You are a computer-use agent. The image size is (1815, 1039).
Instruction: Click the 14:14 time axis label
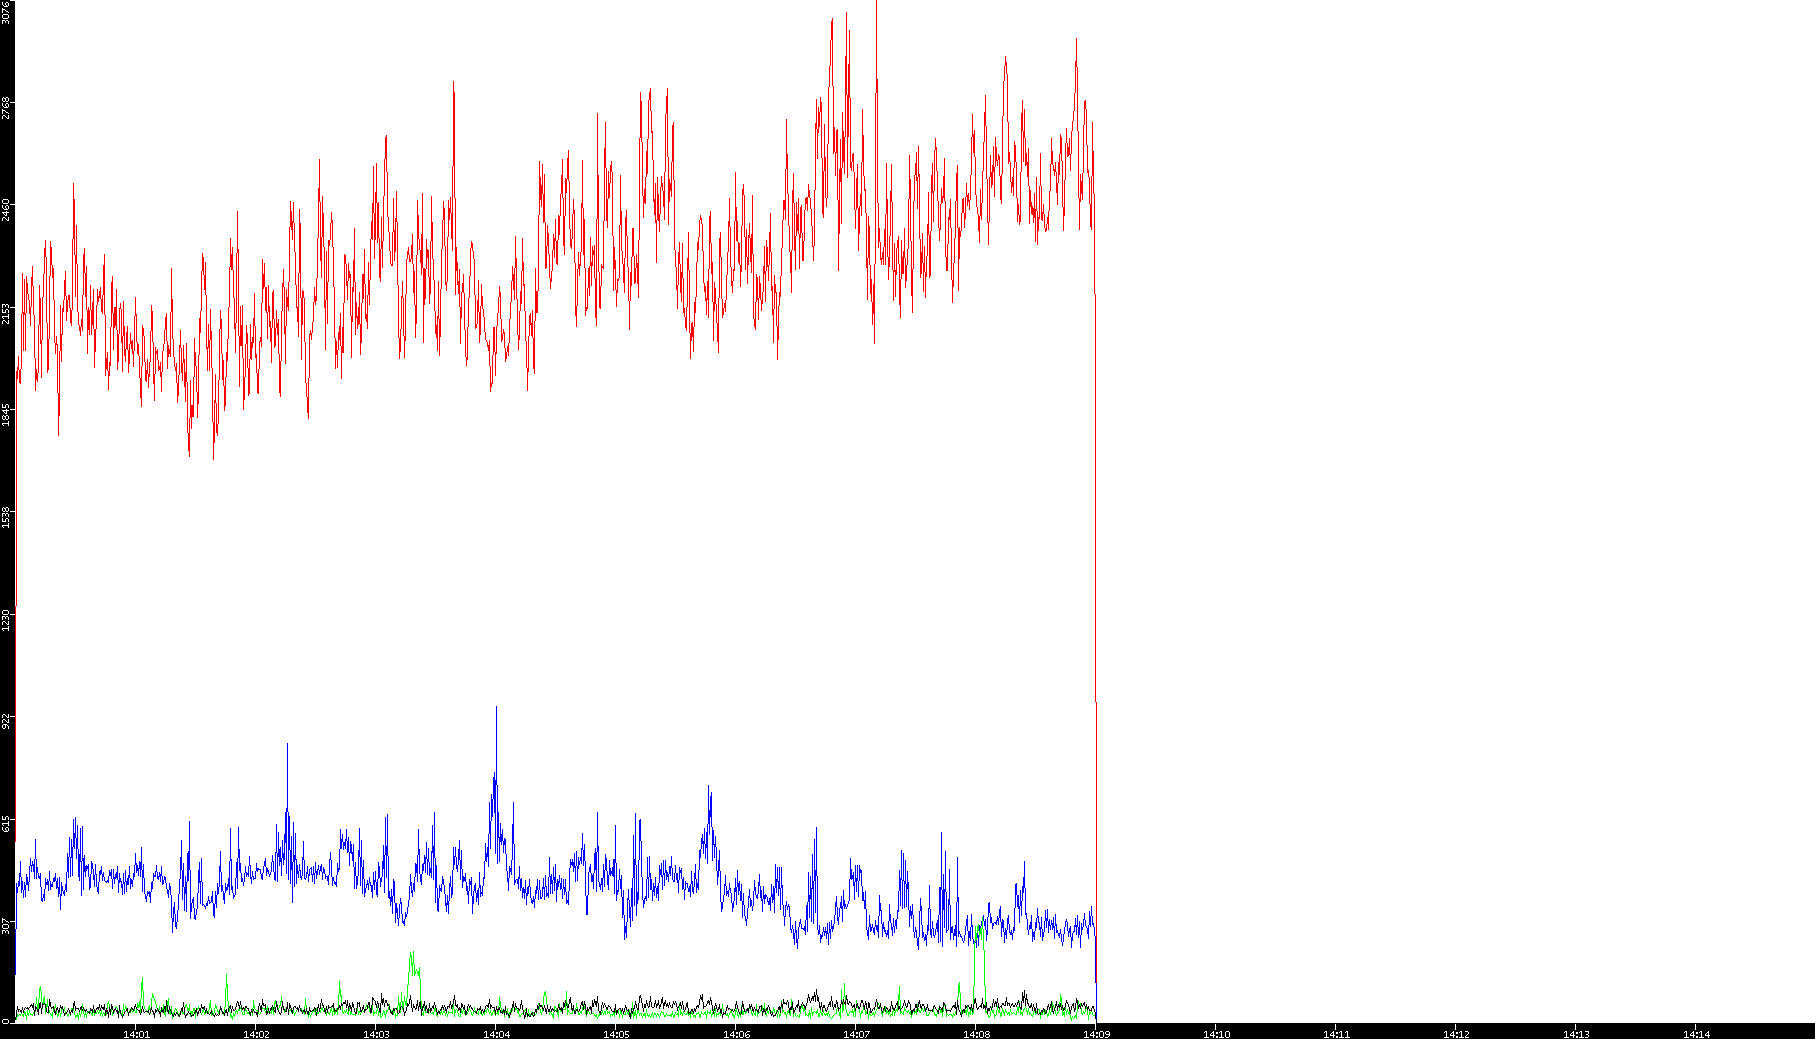[1696, 1034]
